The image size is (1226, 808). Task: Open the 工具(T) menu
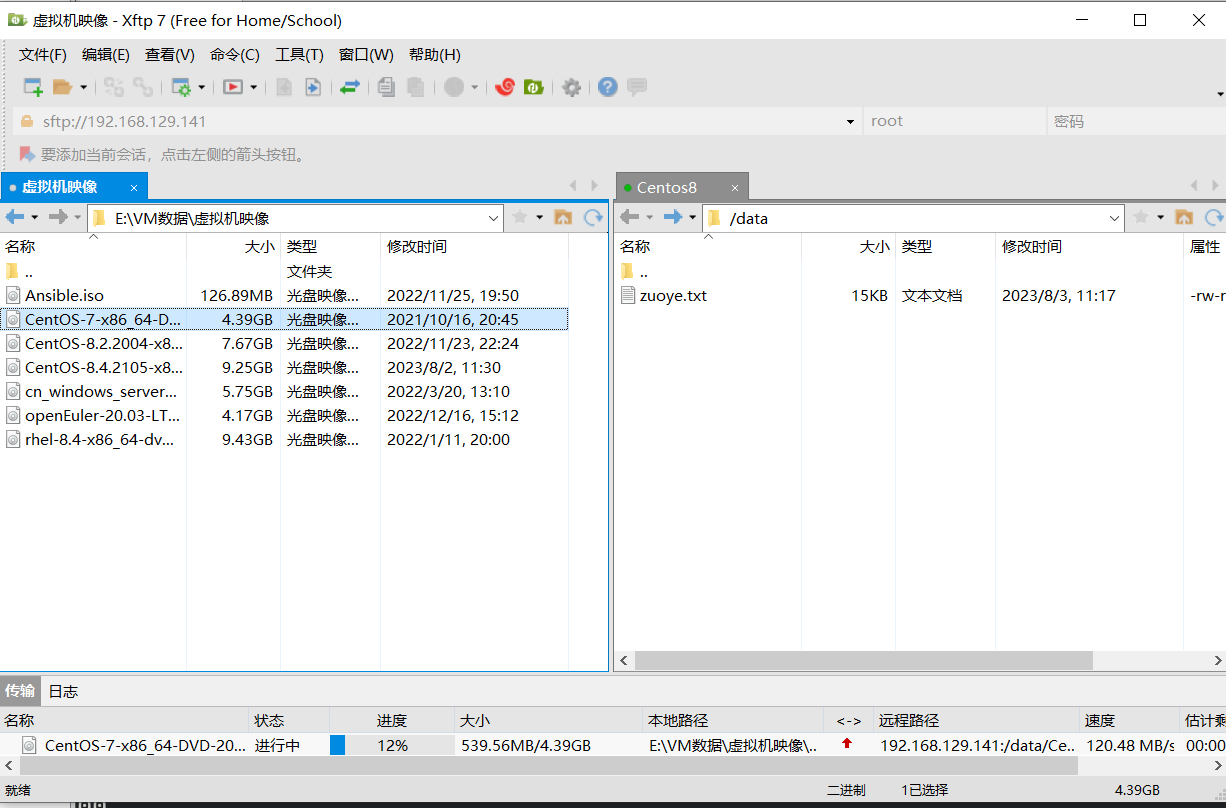point(300,55)
